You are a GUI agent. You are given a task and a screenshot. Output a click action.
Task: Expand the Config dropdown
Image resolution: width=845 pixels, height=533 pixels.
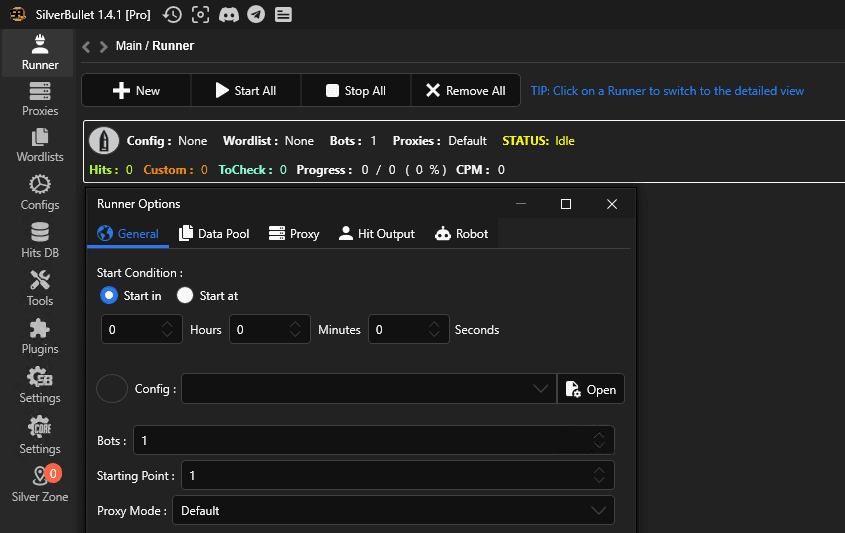click(x=540, y=389)
